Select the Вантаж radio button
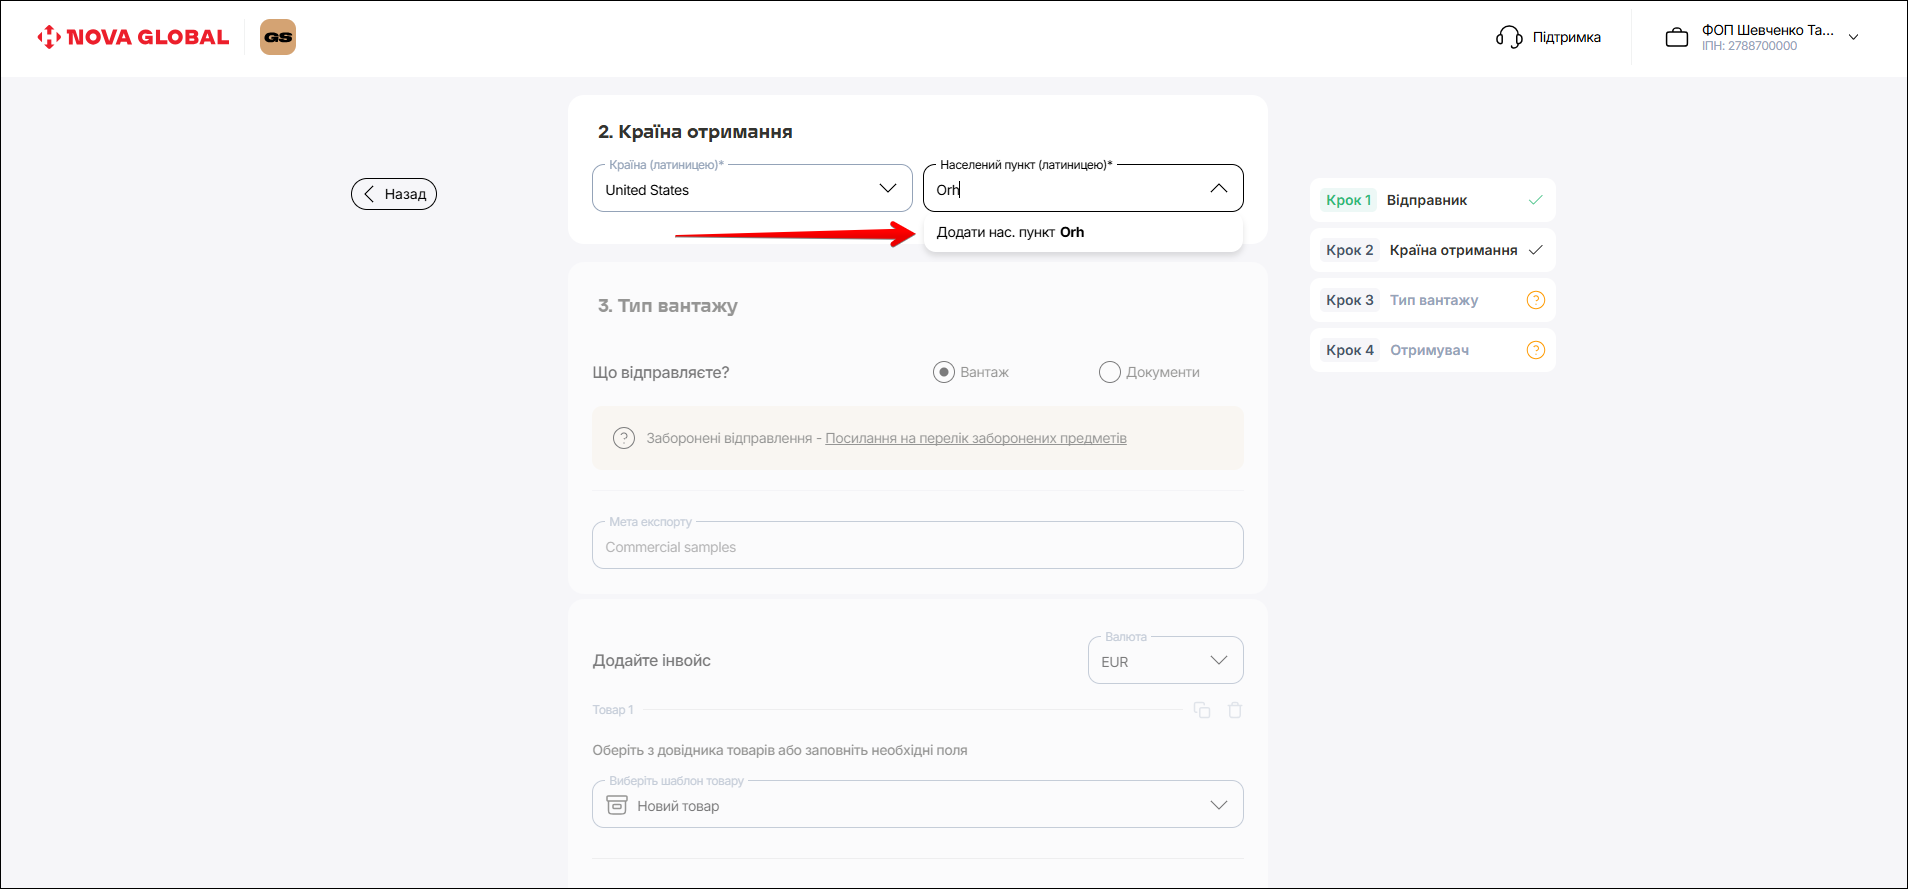 (x=943, y=372)
